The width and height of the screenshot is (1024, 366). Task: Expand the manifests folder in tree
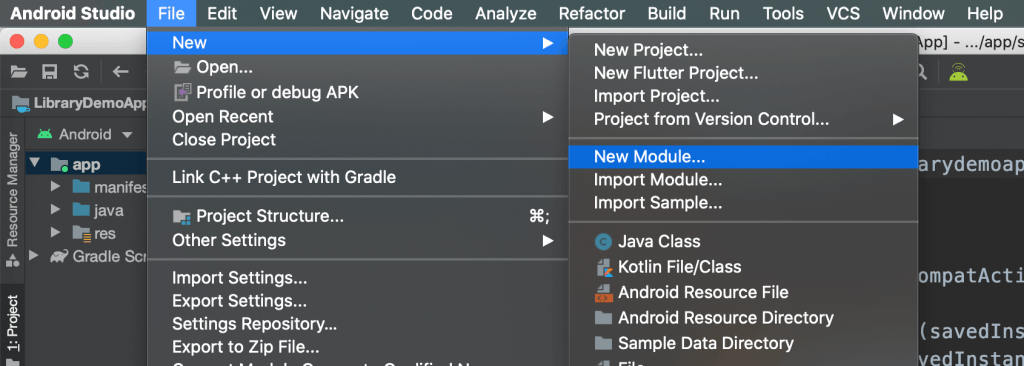click(56, 188)
